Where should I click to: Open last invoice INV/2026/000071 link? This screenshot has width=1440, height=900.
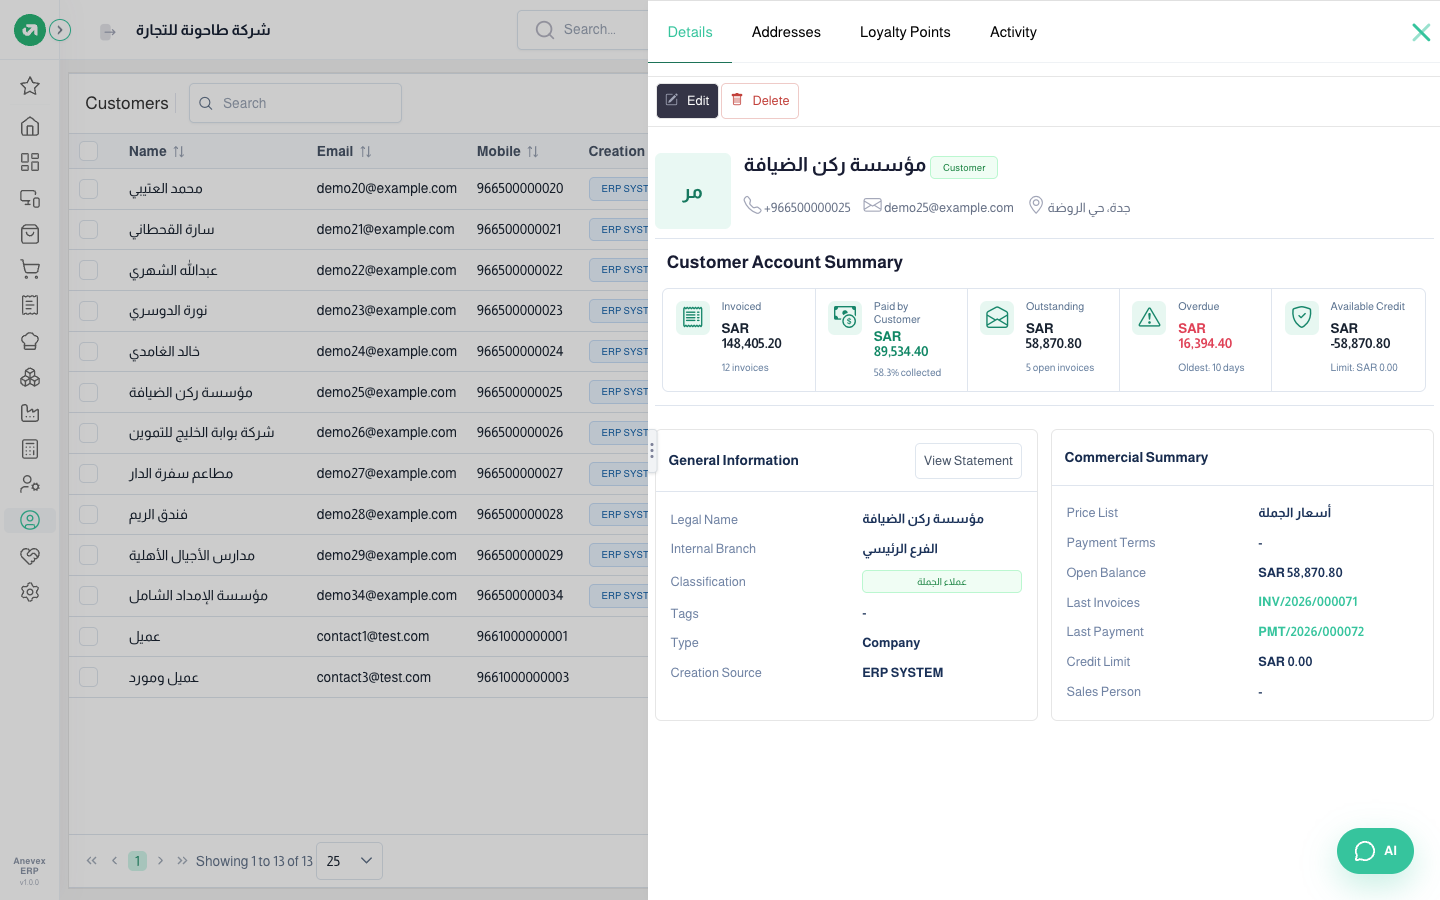click(x=1308, y=602)
